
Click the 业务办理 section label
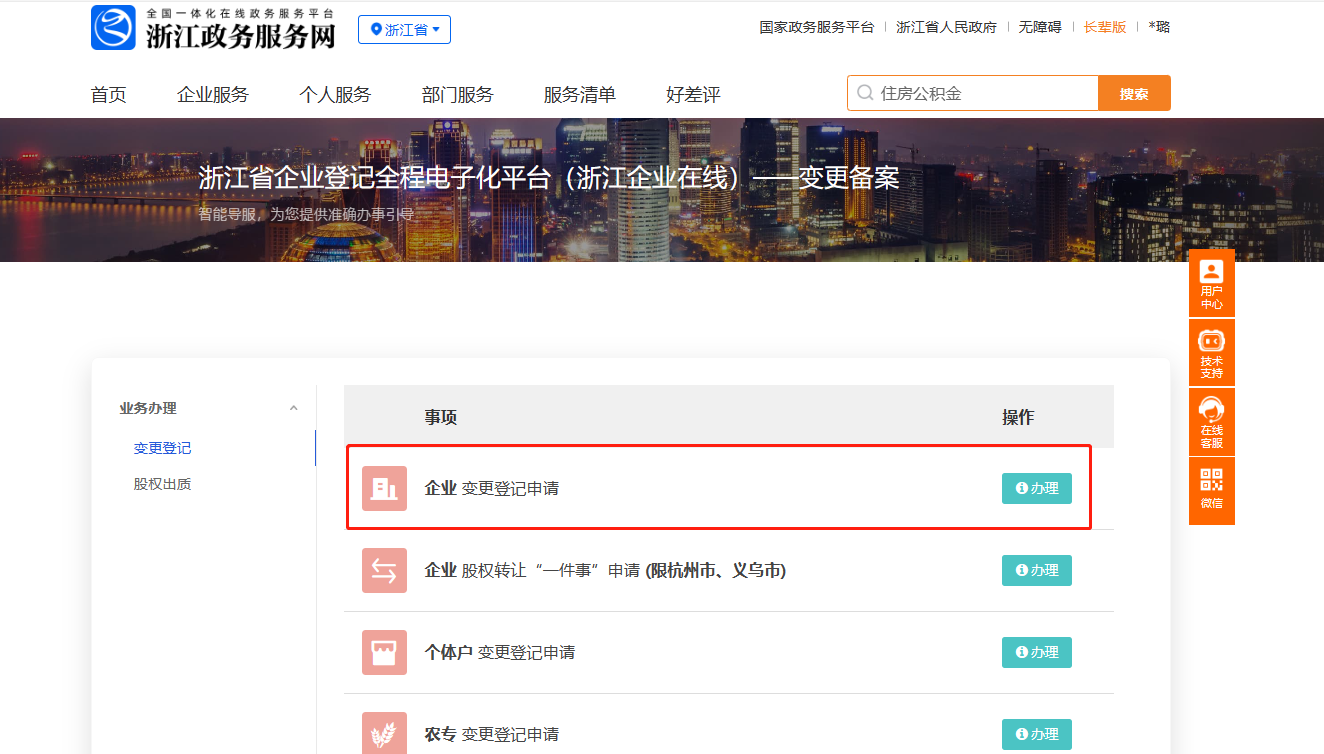(148, 408)
